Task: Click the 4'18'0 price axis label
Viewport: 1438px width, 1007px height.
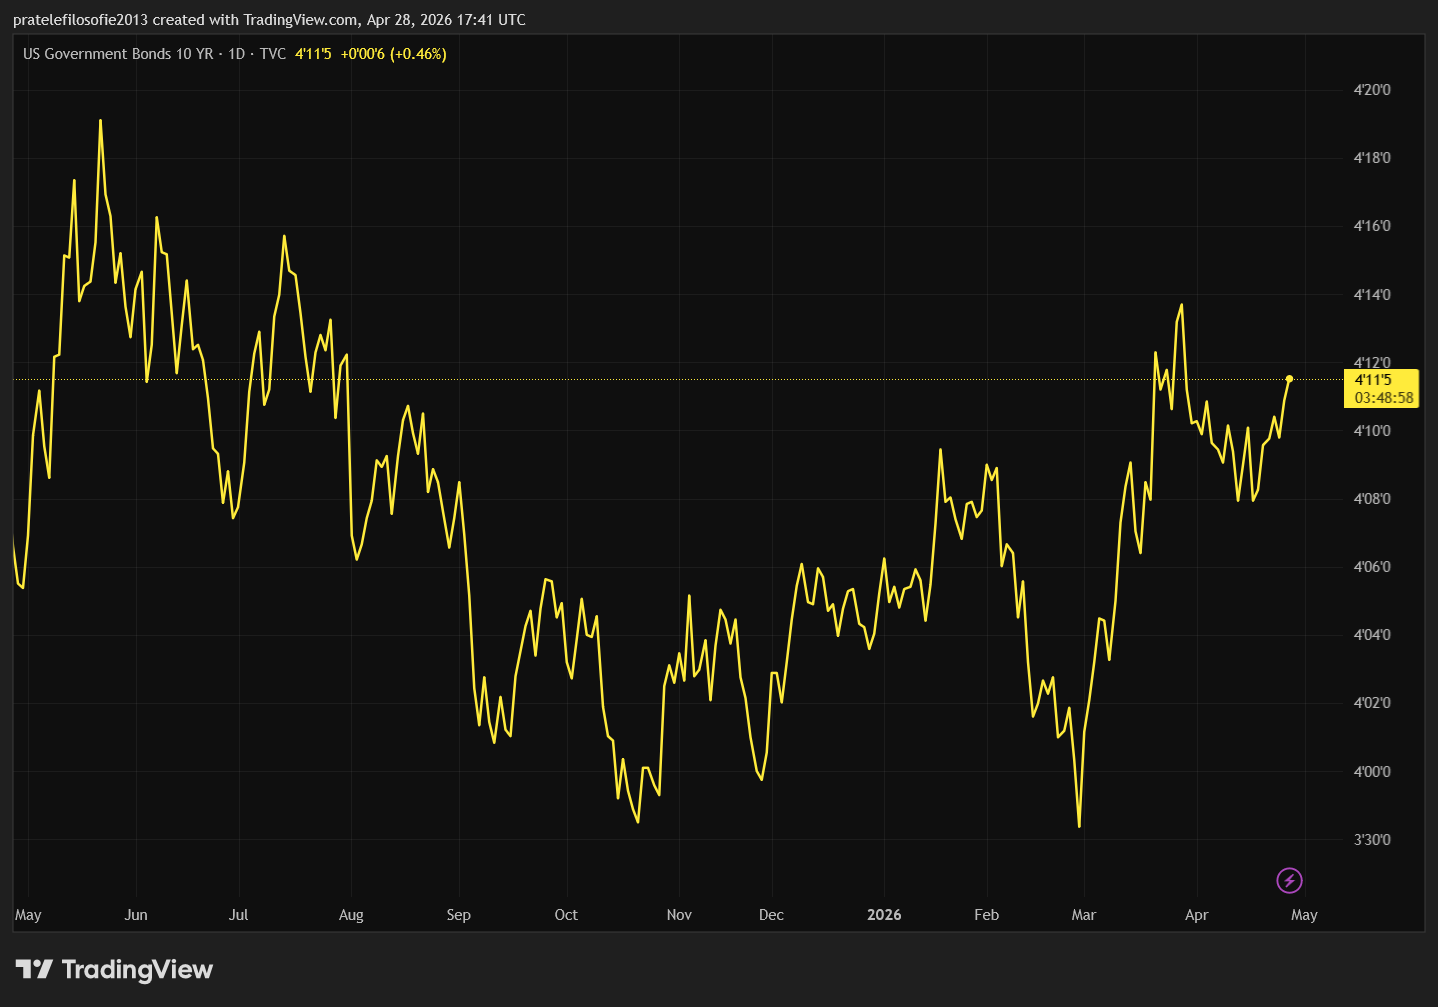Action: click(x=1372, y=158)
